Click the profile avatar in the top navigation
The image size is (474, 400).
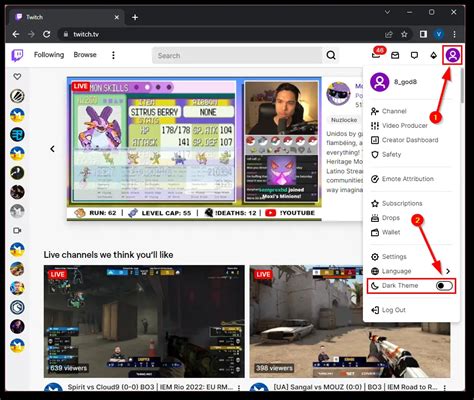453,55
